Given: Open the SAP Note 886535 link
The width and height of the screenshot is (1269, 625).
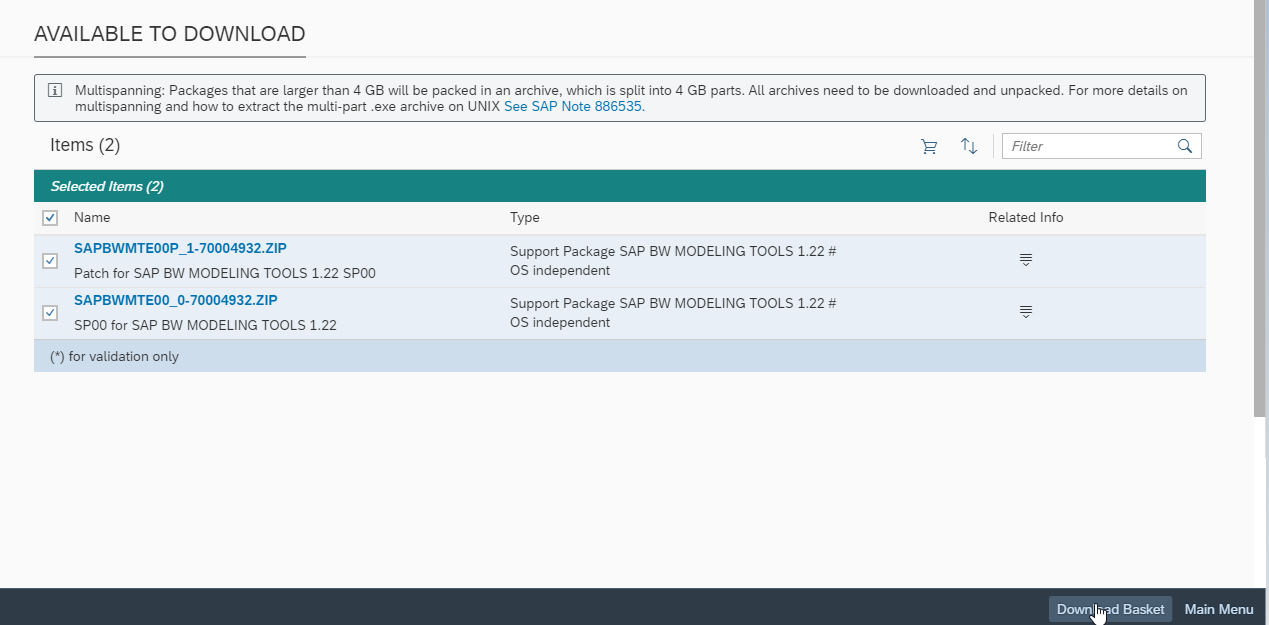Looking at the screenshot, I should (574, 106).
